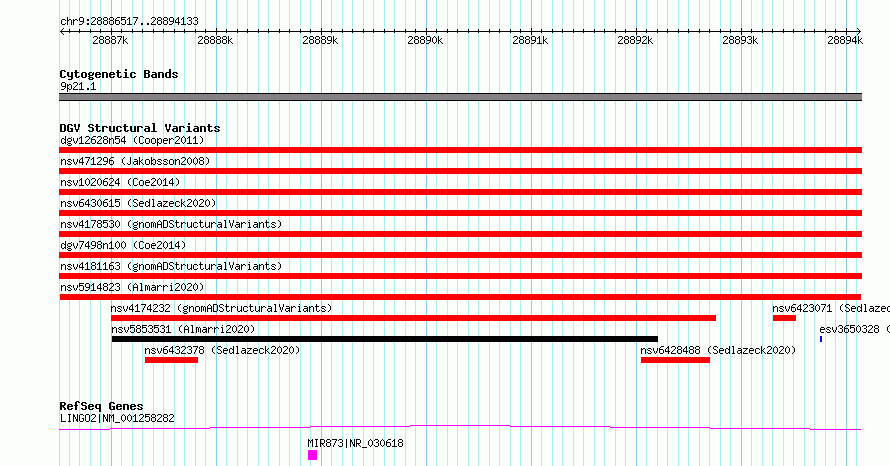Click the red bar for nsv4181163
The image size is (890, 466).
point(460,276)
